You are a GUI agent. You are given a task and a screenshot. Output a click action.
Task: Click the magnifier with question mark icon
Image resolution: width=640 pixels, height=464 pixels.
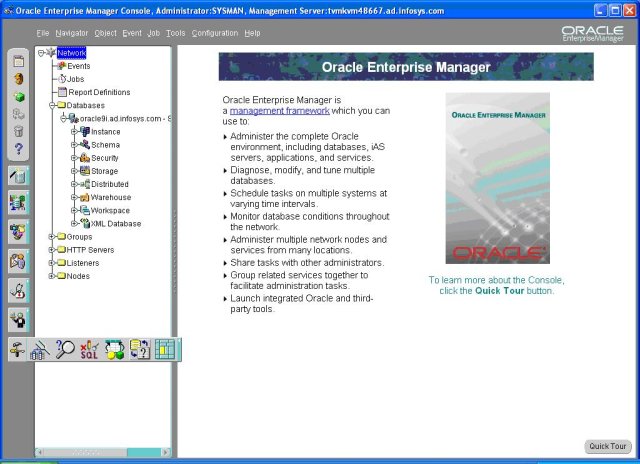[x=64, y=350]
